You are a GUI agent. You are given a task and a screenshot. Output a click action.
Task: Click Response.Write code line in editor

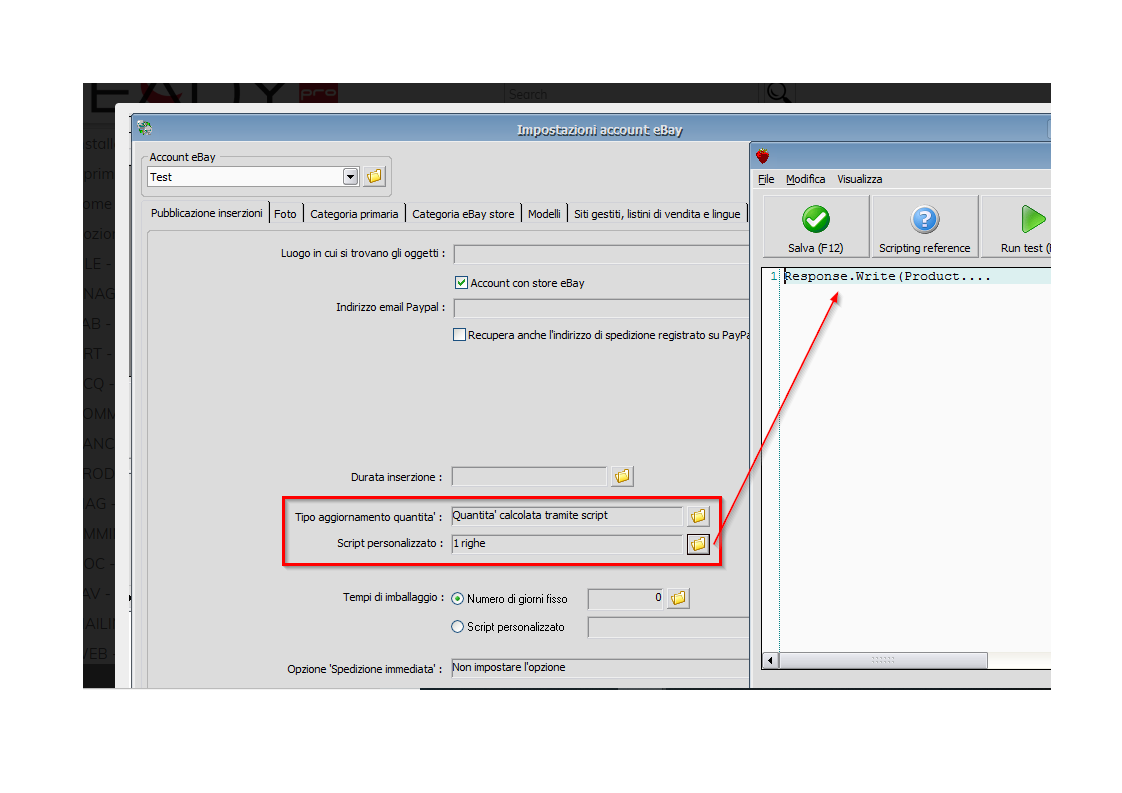coord(887,276)
